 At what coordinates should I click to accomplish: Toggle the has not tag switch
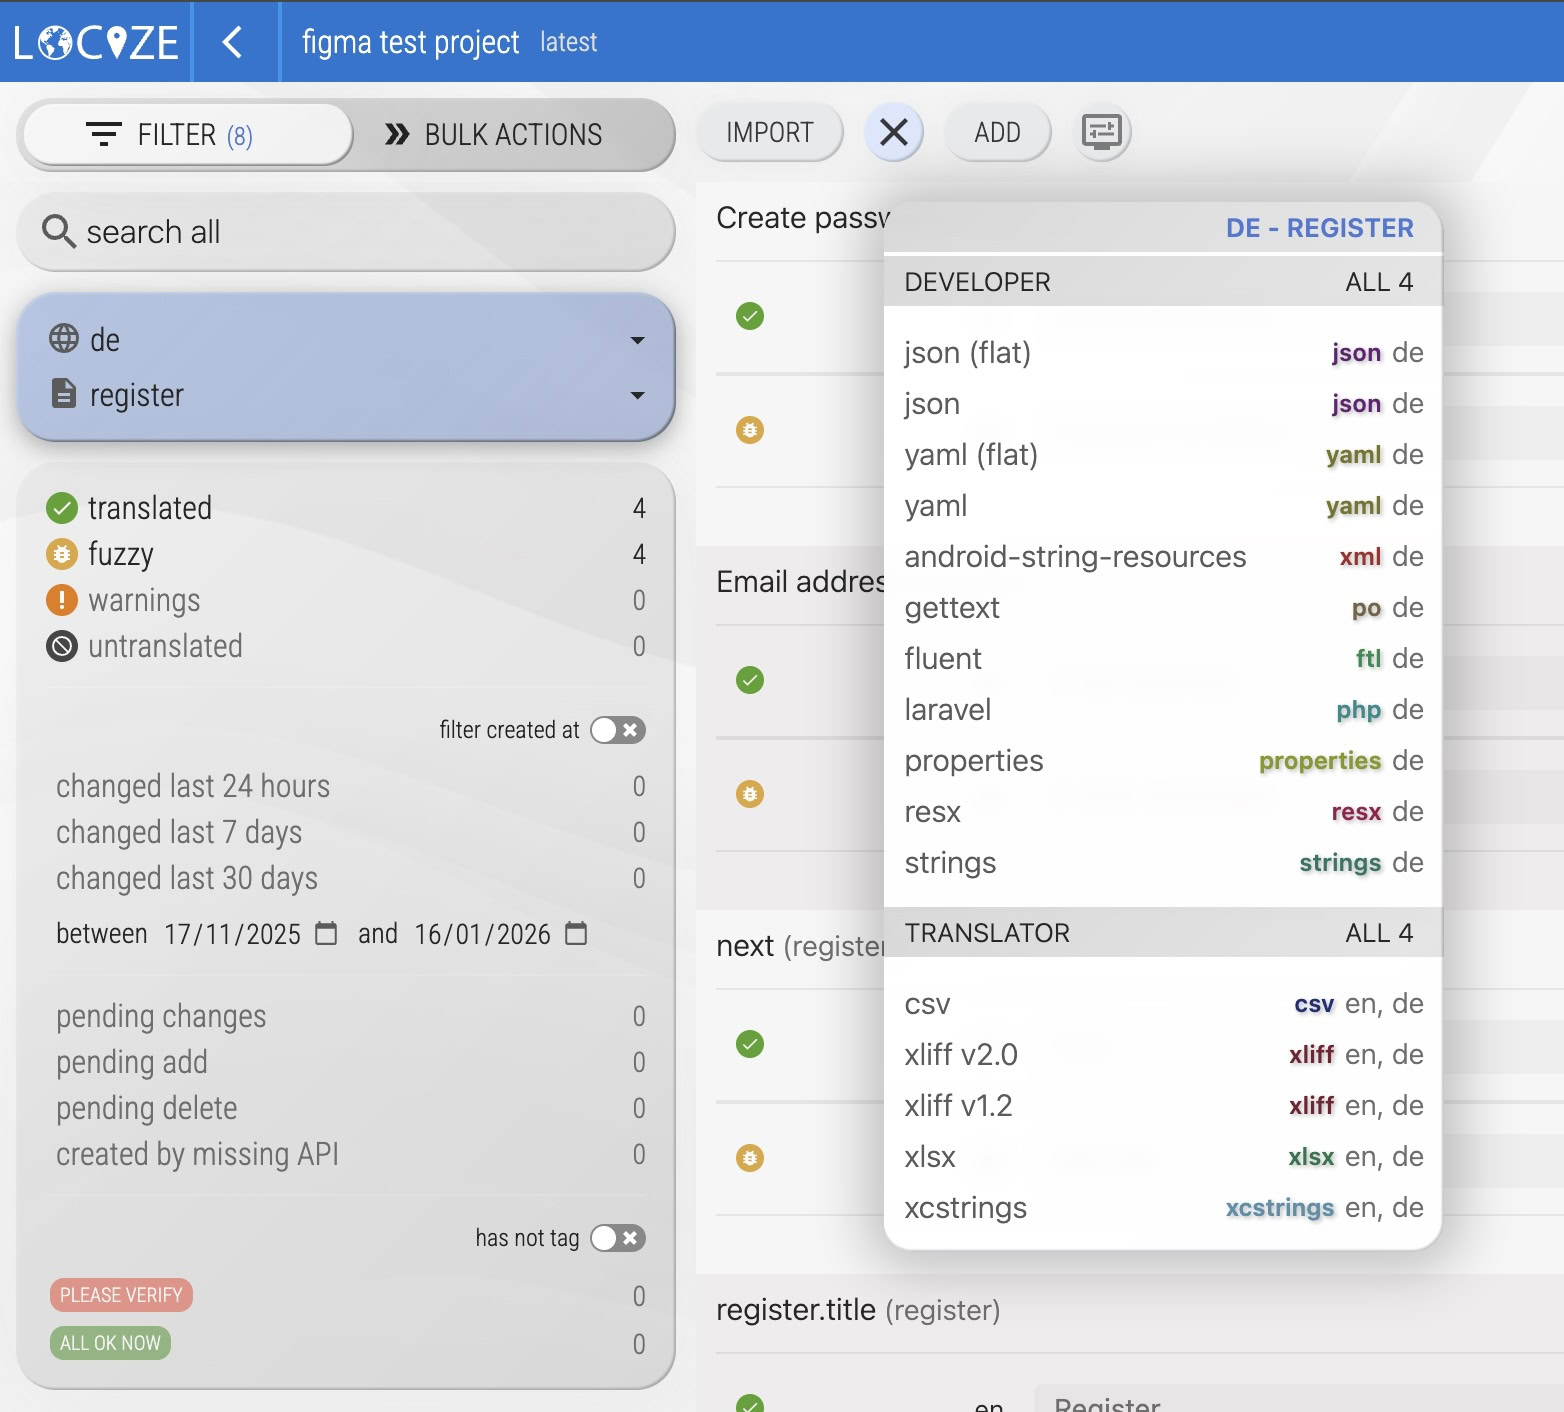coord(617,1238)
